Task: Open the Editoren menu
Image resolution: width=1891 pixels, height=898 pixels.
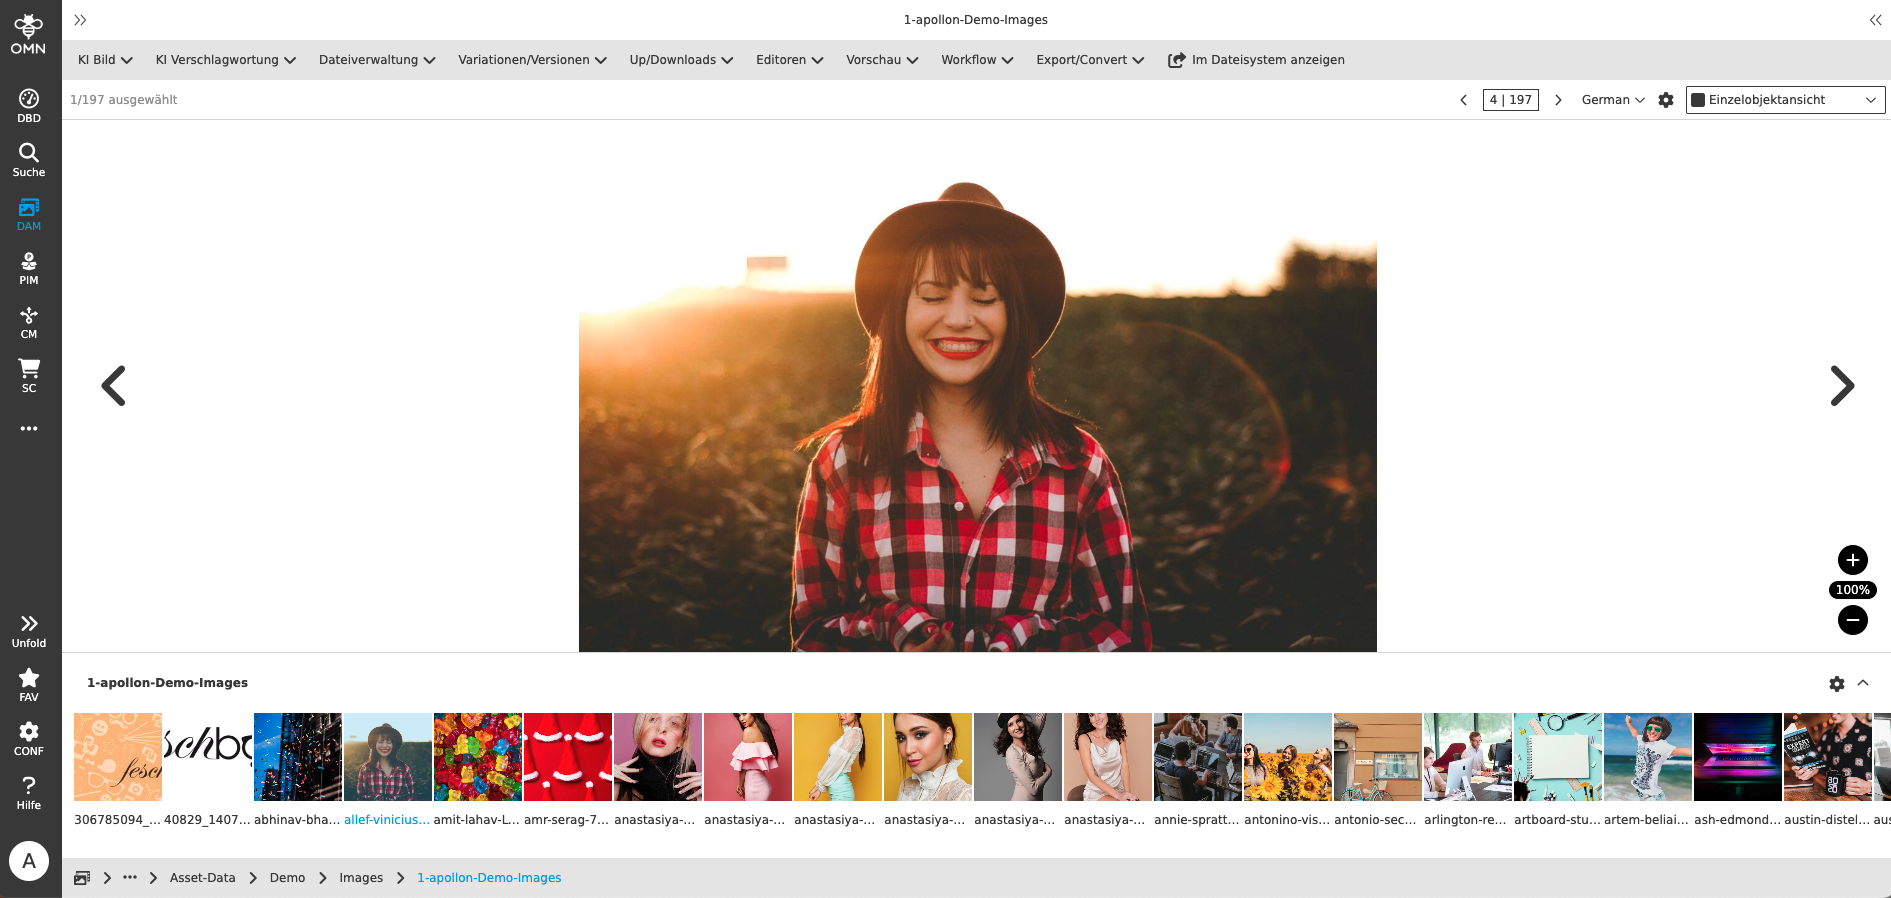Action: click(x=790, y=60)
